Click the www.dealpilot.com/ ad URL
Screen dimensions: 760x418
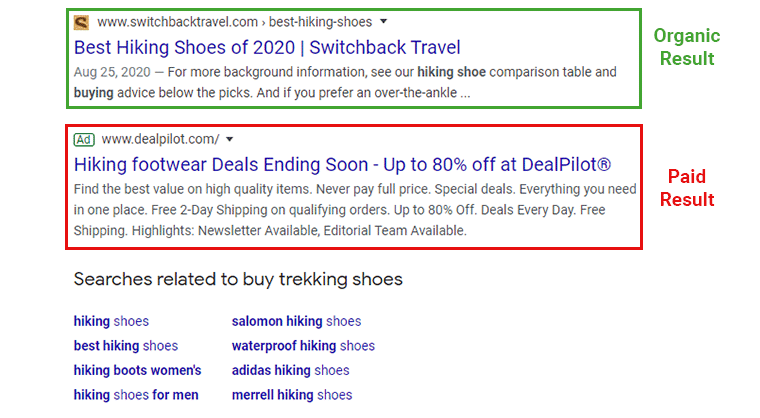coord(160,139)
